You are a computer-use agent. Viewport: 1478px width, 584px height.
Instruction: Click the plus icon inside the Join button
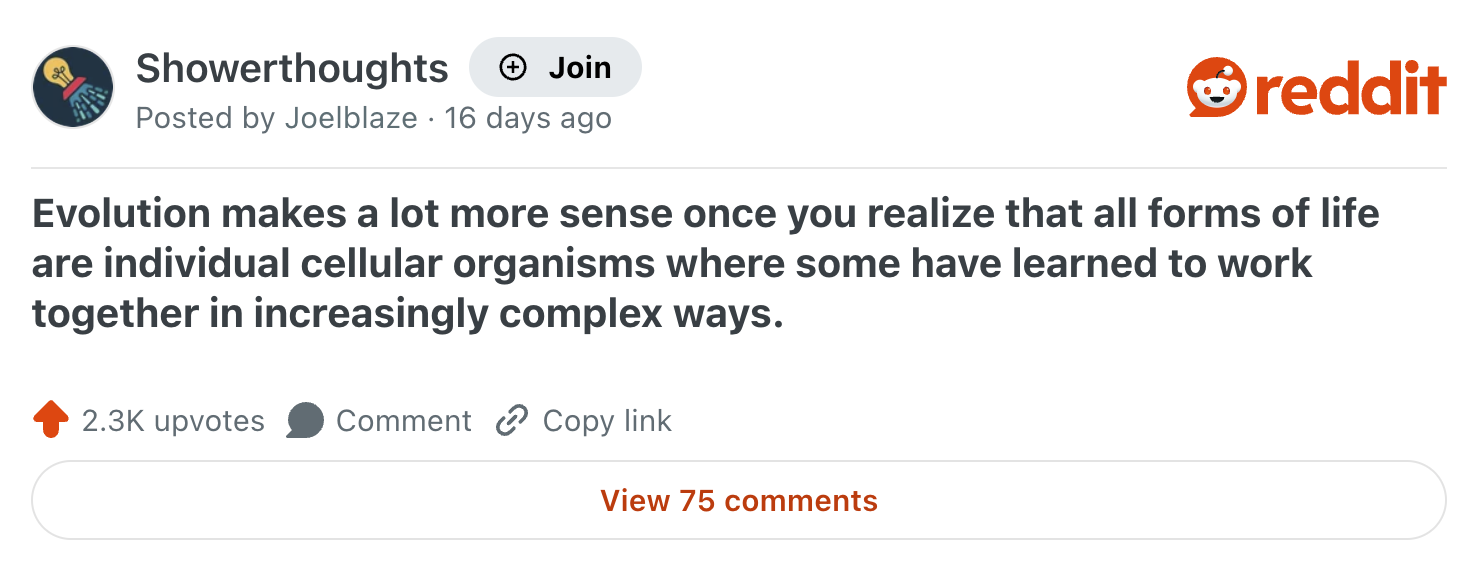[x=513, y=67]
